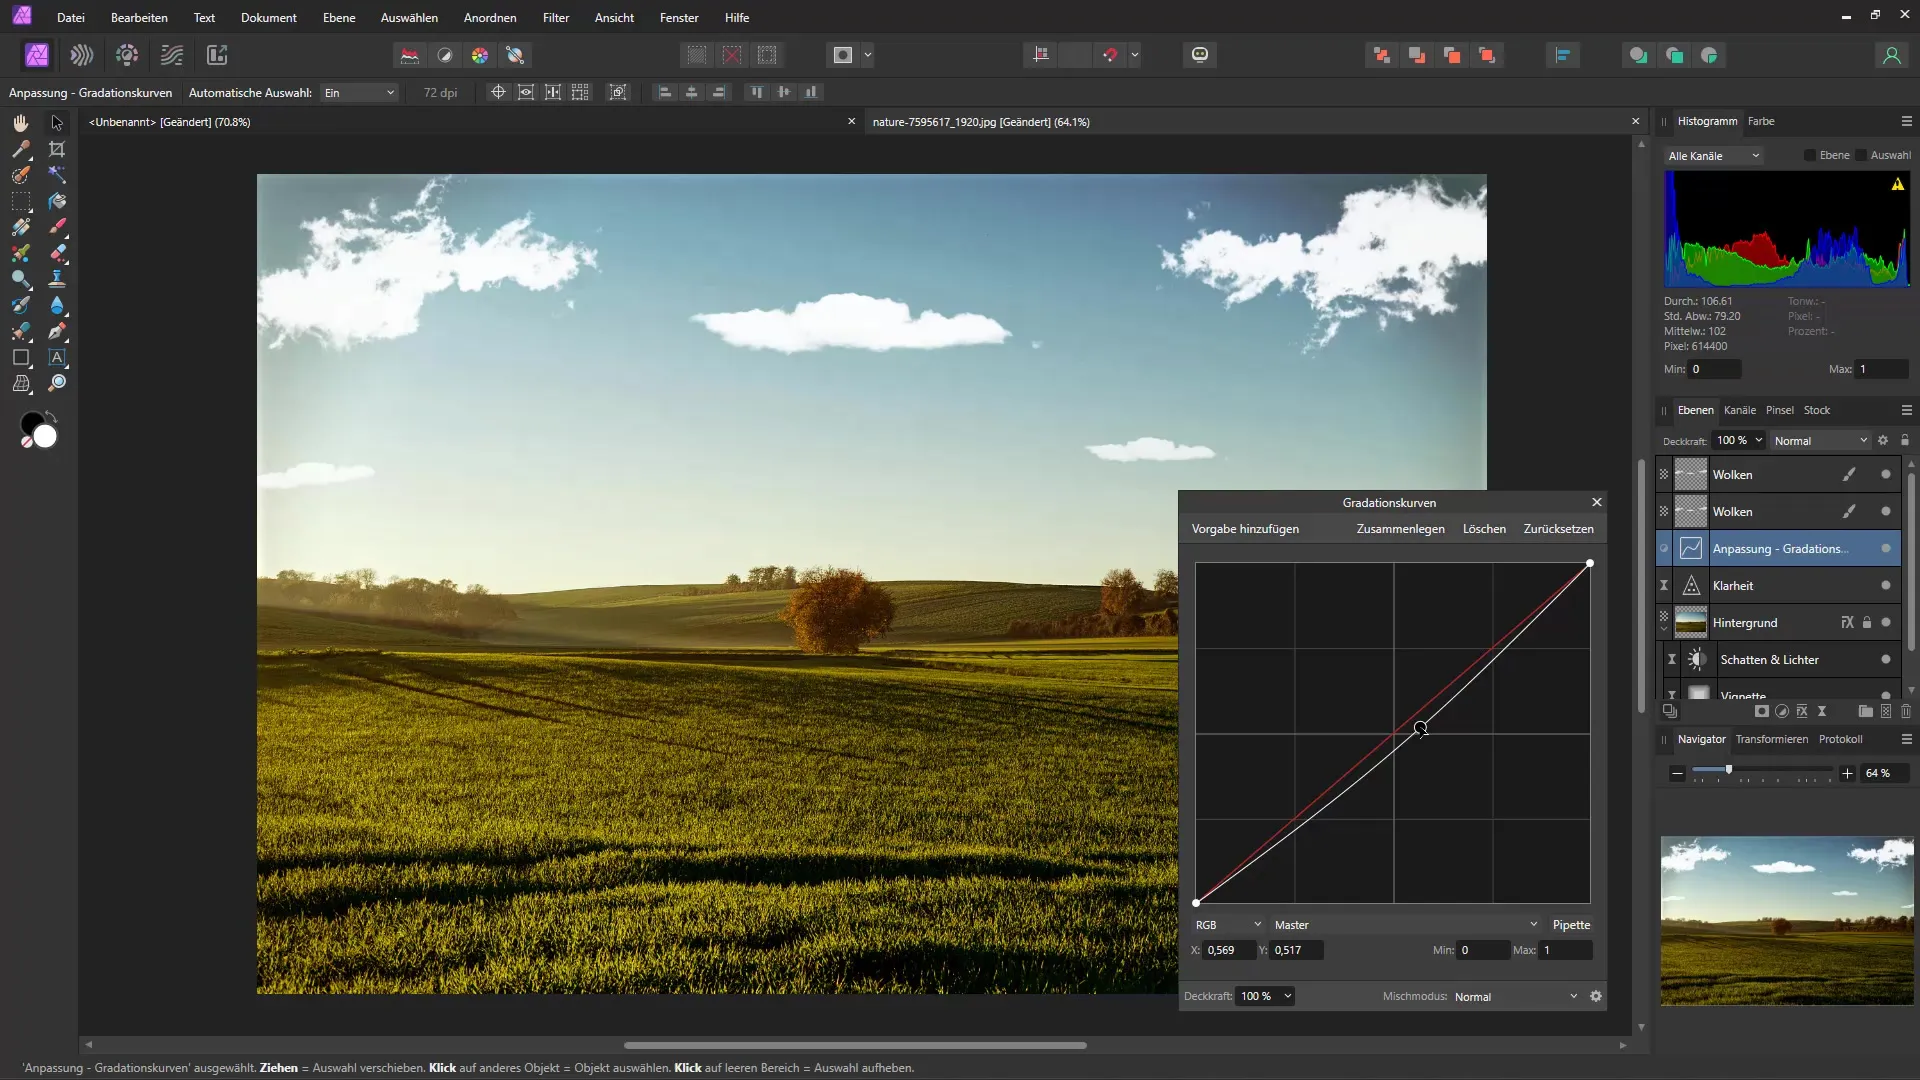Click Zusammenlegen in curves dialog
1920x1080 pixels.
(1400, 529)
